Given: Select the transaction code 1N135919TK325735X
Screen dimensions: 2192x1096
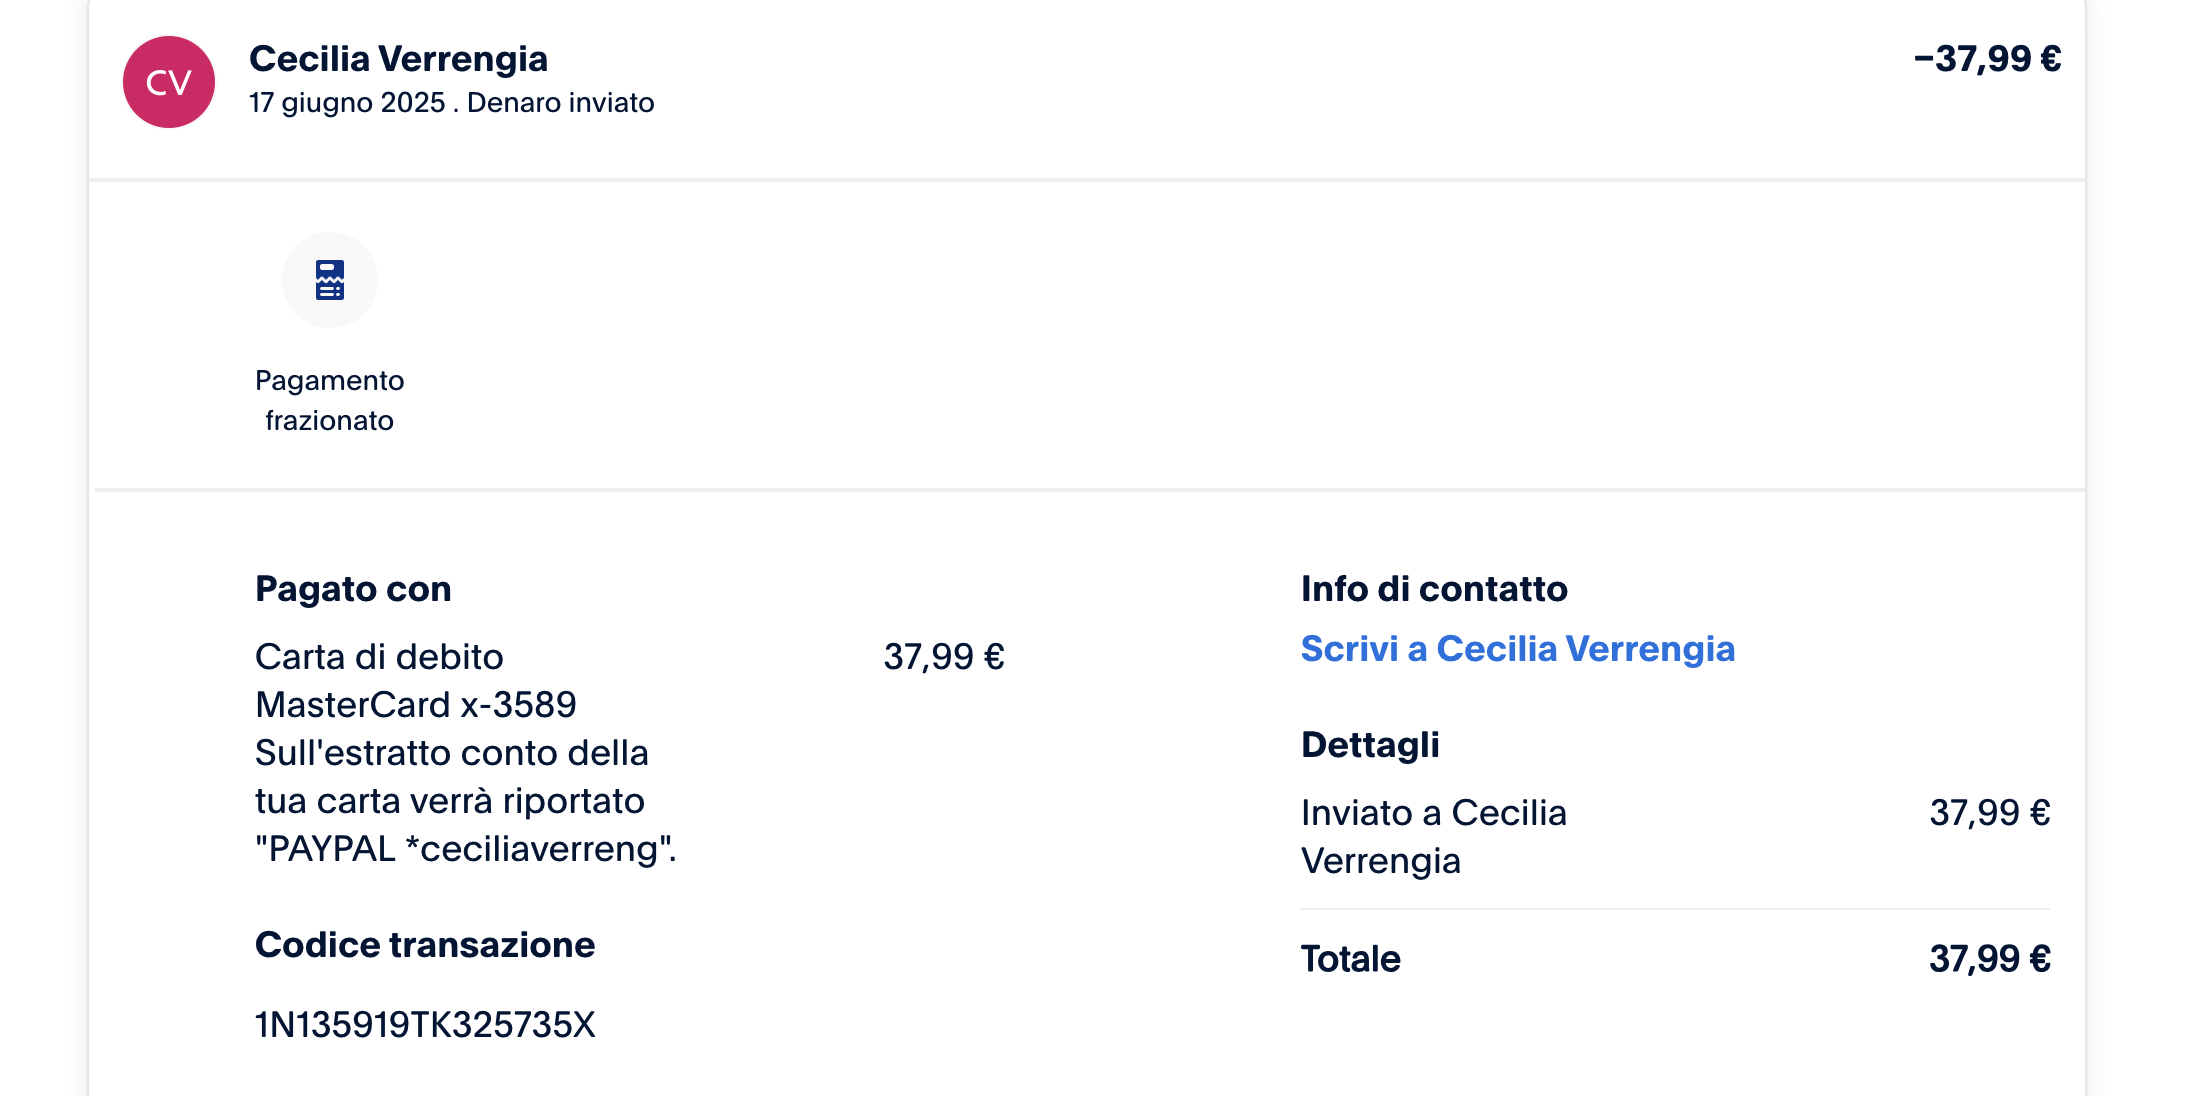Looking at the screenshot, I should coord(425,1025).
